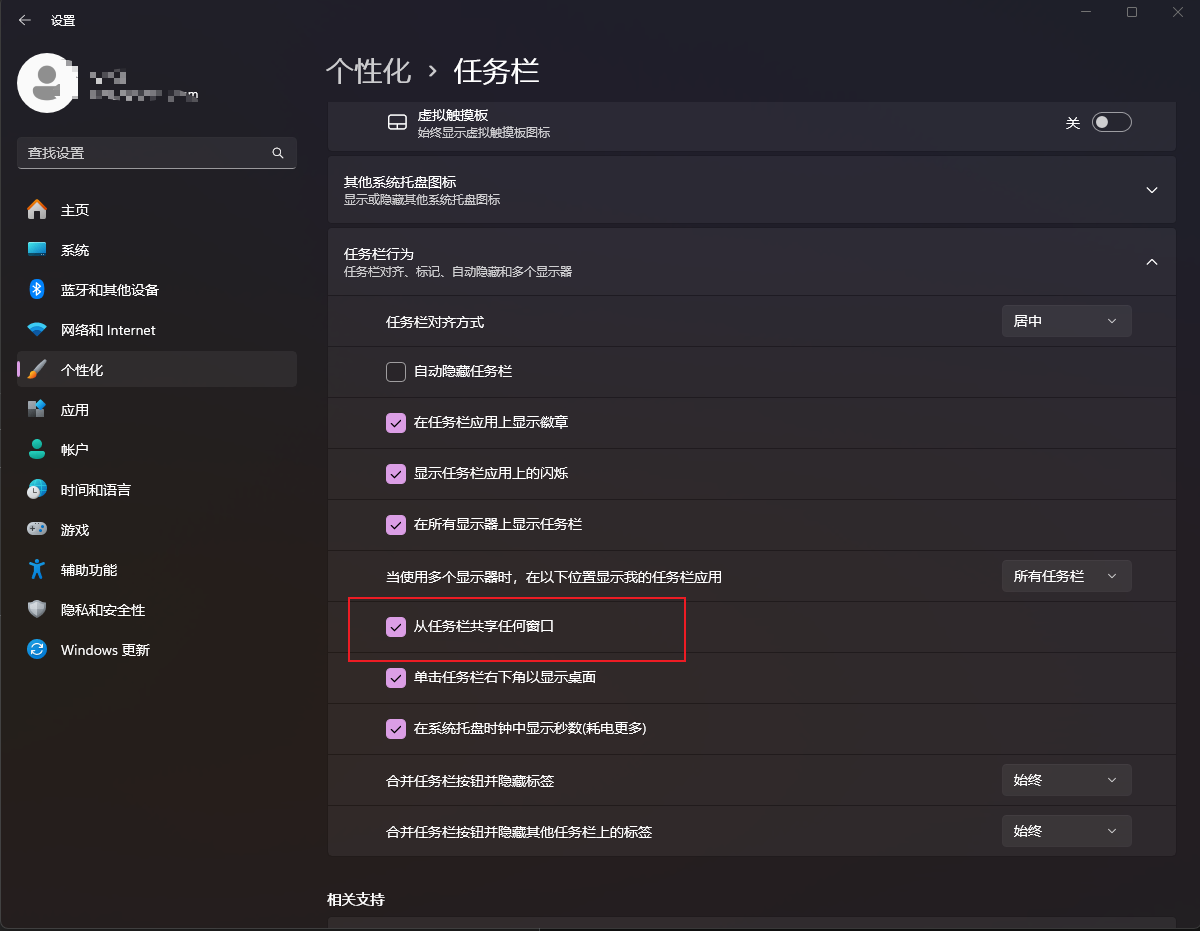The width and height of the screenshot is (1200, 931).
Task: Click the 游戏 controller icon
Action: pyautogui.click(x=37, y=530)
